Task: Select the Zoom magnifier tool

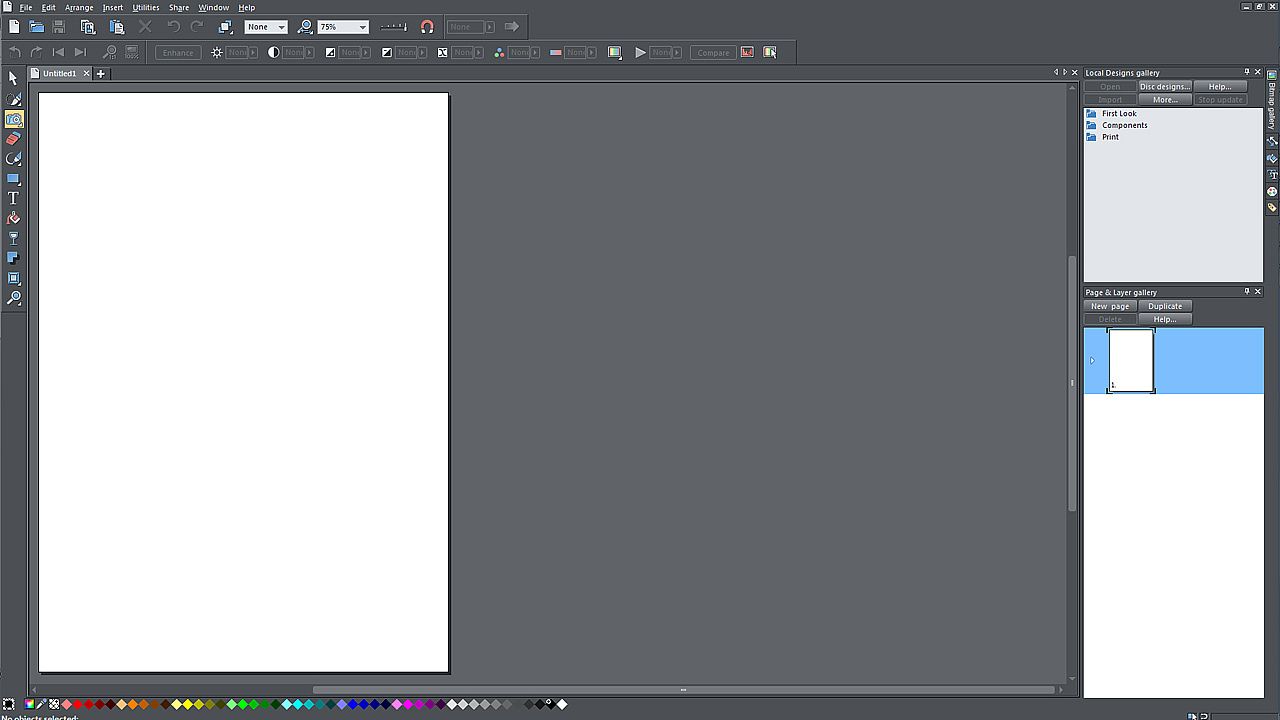Action: (13, 298)
